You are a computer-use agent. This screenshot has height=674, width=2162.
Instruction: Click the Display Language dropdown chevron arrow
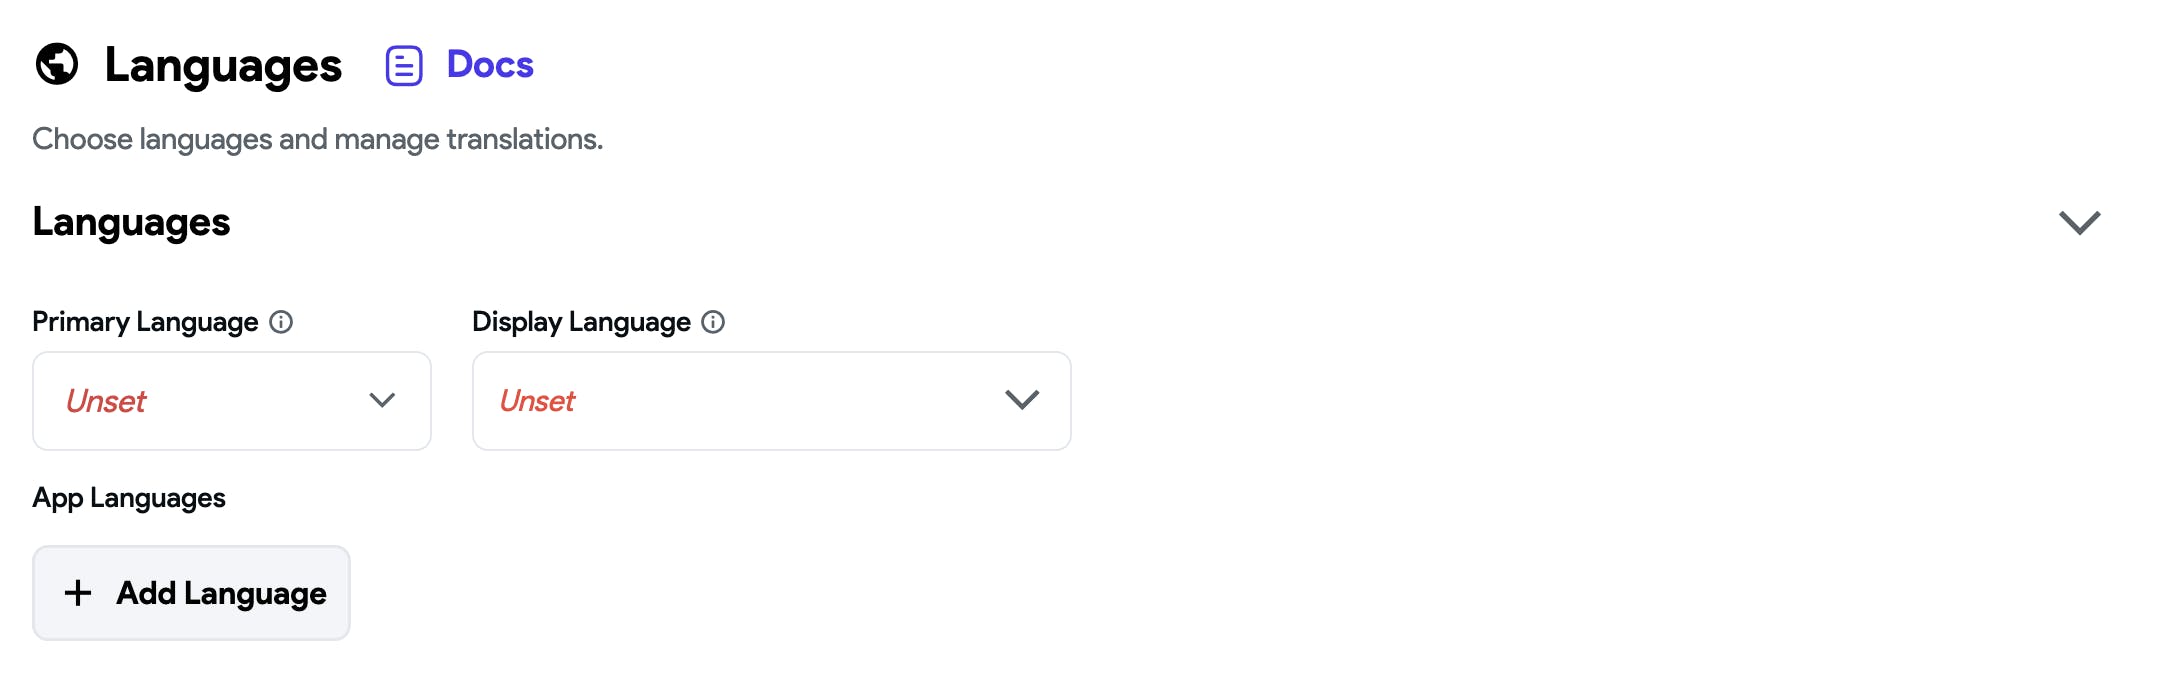coord(1022,401)
